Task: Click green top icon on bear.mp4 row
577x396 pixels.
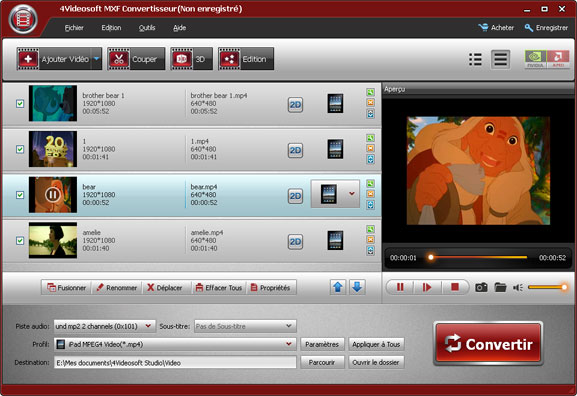Action: 370,183
